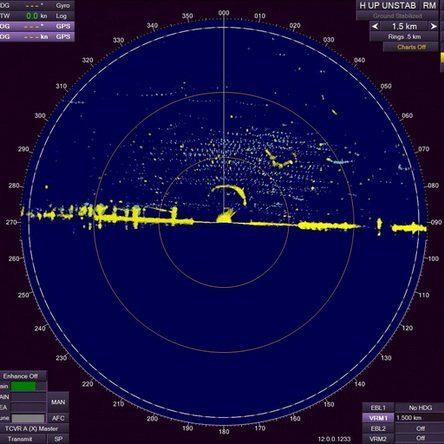
Task: Decrease range with the left arrow
Action: 375,26
